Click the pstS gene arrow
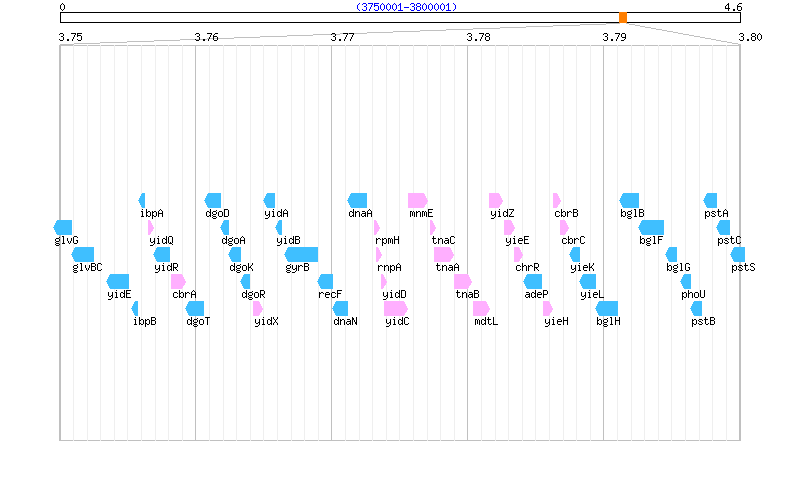Screen dimensions: 800x500 [x=738, y=254]
